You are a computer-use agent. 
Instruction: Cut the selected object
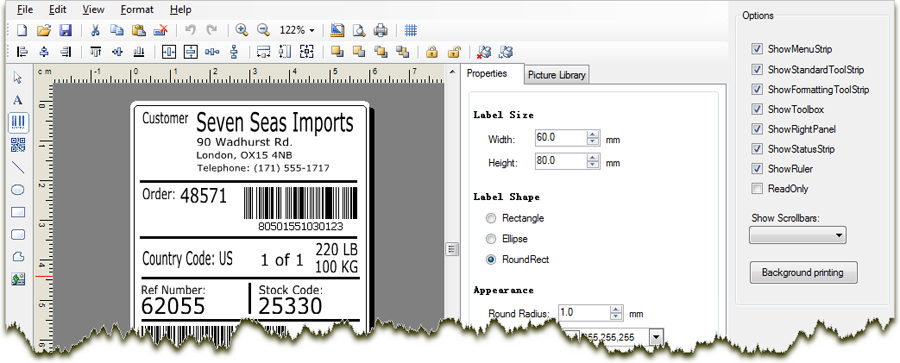coord(96,30)
